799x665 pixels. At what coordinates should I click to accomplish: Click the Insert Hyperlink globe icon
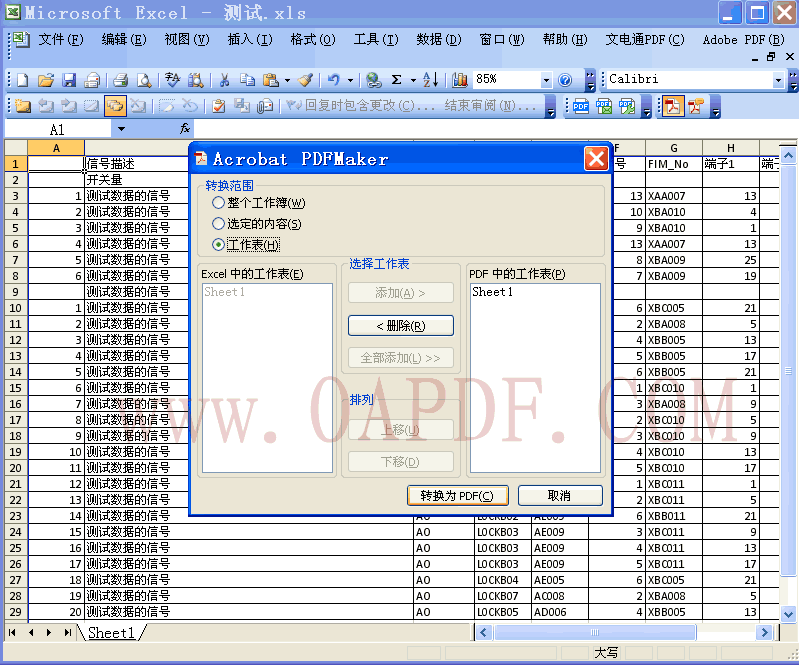pyautogui.click(x=374, y=80)
